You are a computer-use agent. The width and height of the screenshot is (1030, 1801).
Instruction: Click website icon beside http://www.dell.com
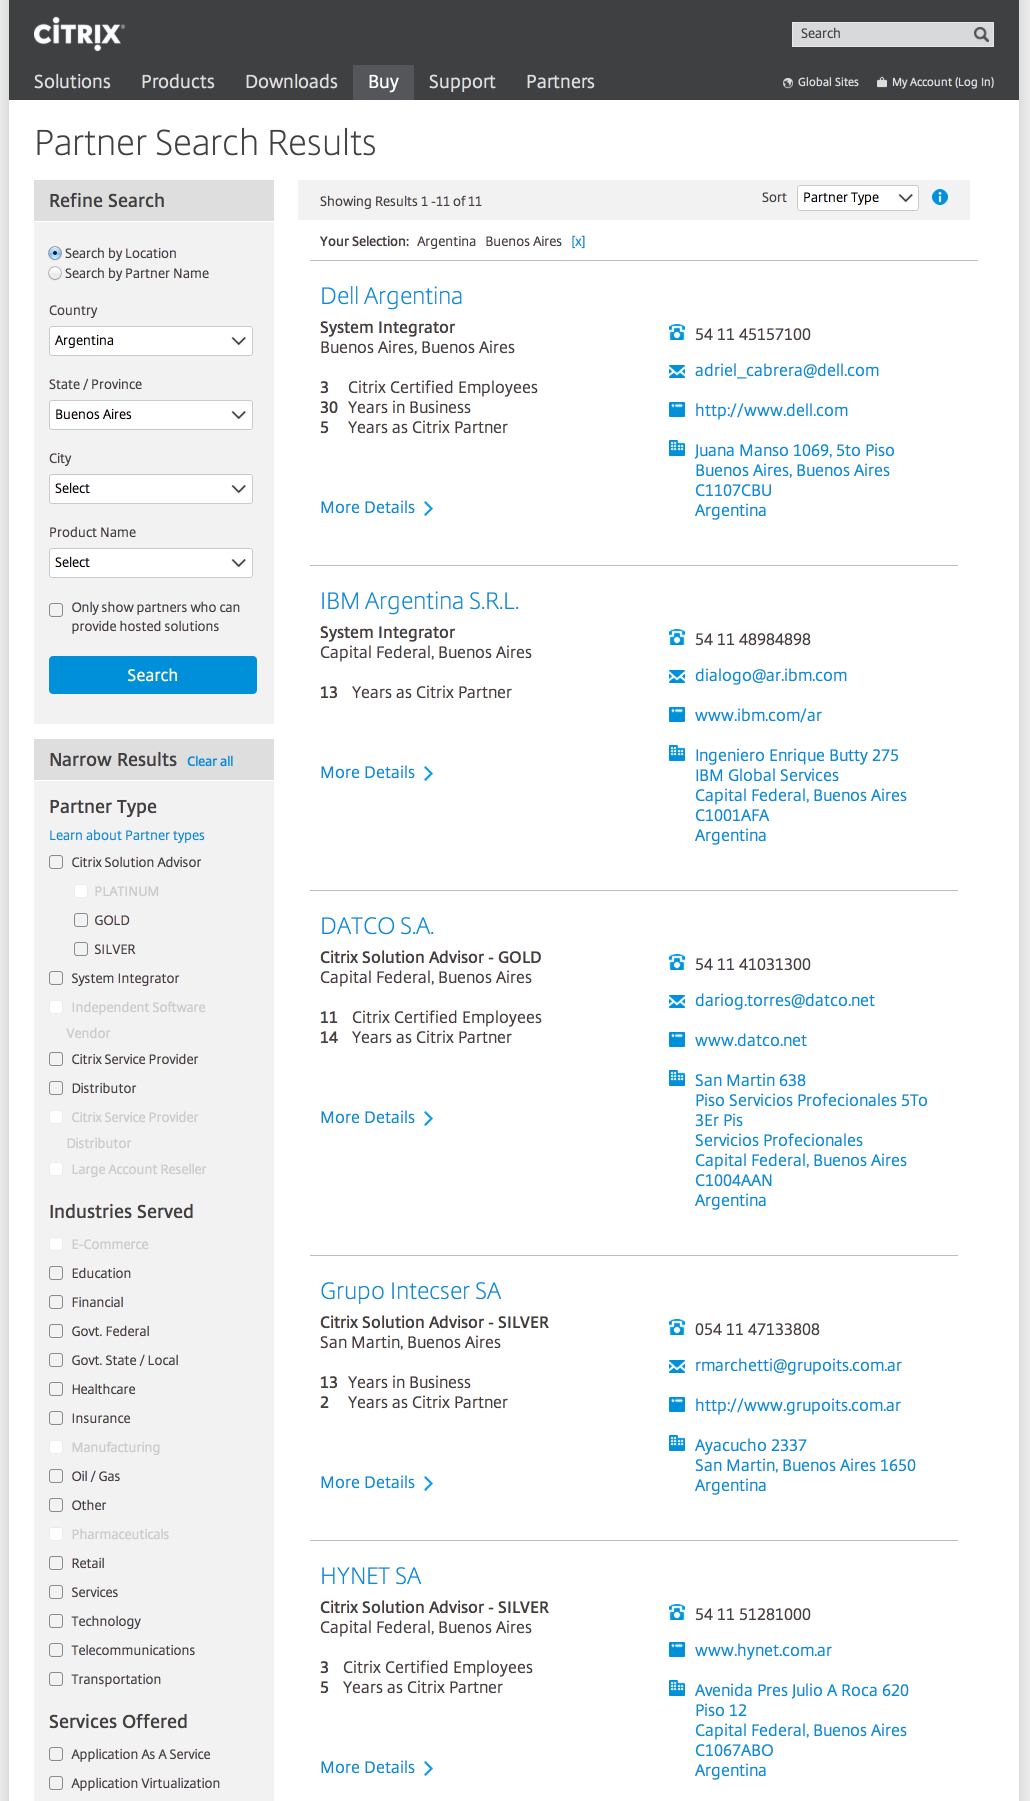click(677, 409)
